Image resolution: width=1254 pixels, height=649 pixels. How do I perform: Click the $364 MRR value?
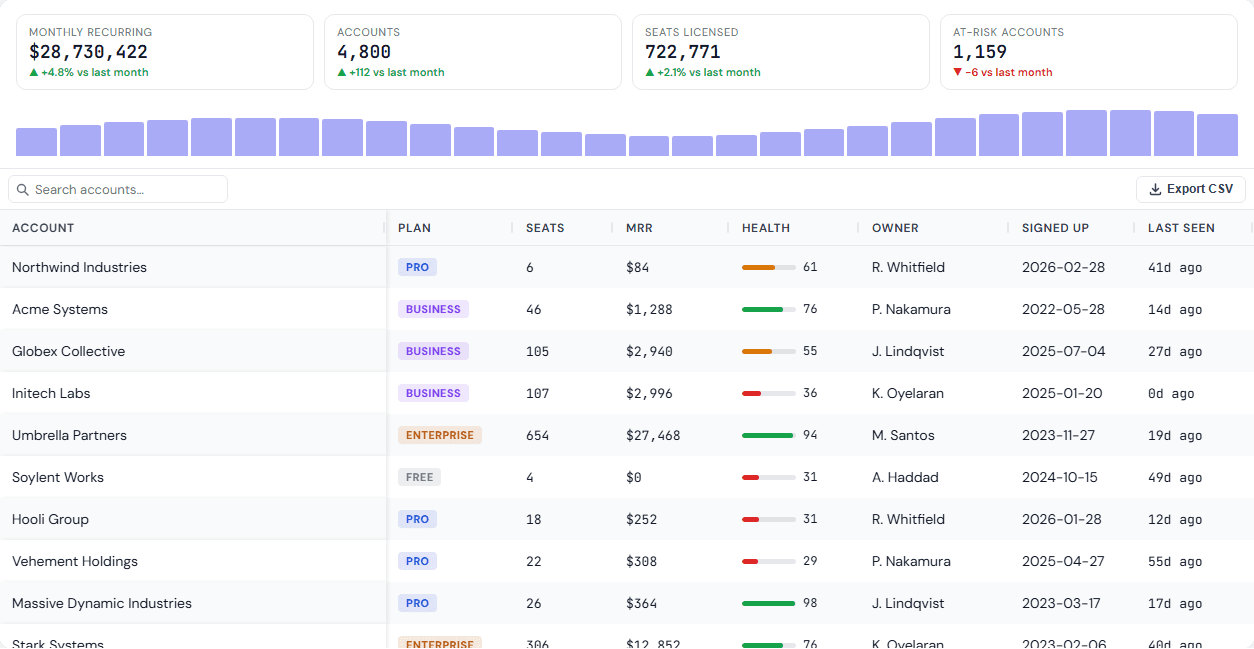641,603
